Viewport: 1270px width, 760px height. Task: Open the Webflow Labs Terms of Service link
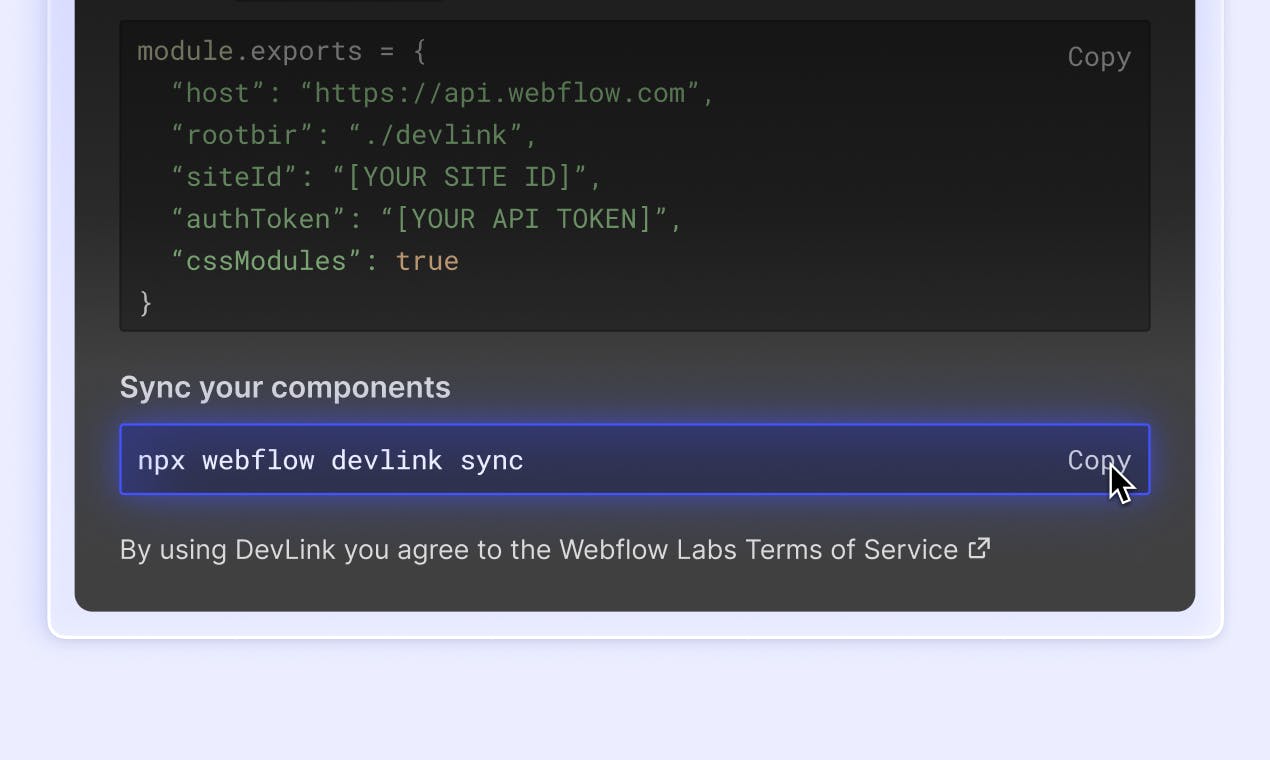(x=758, y=549)
